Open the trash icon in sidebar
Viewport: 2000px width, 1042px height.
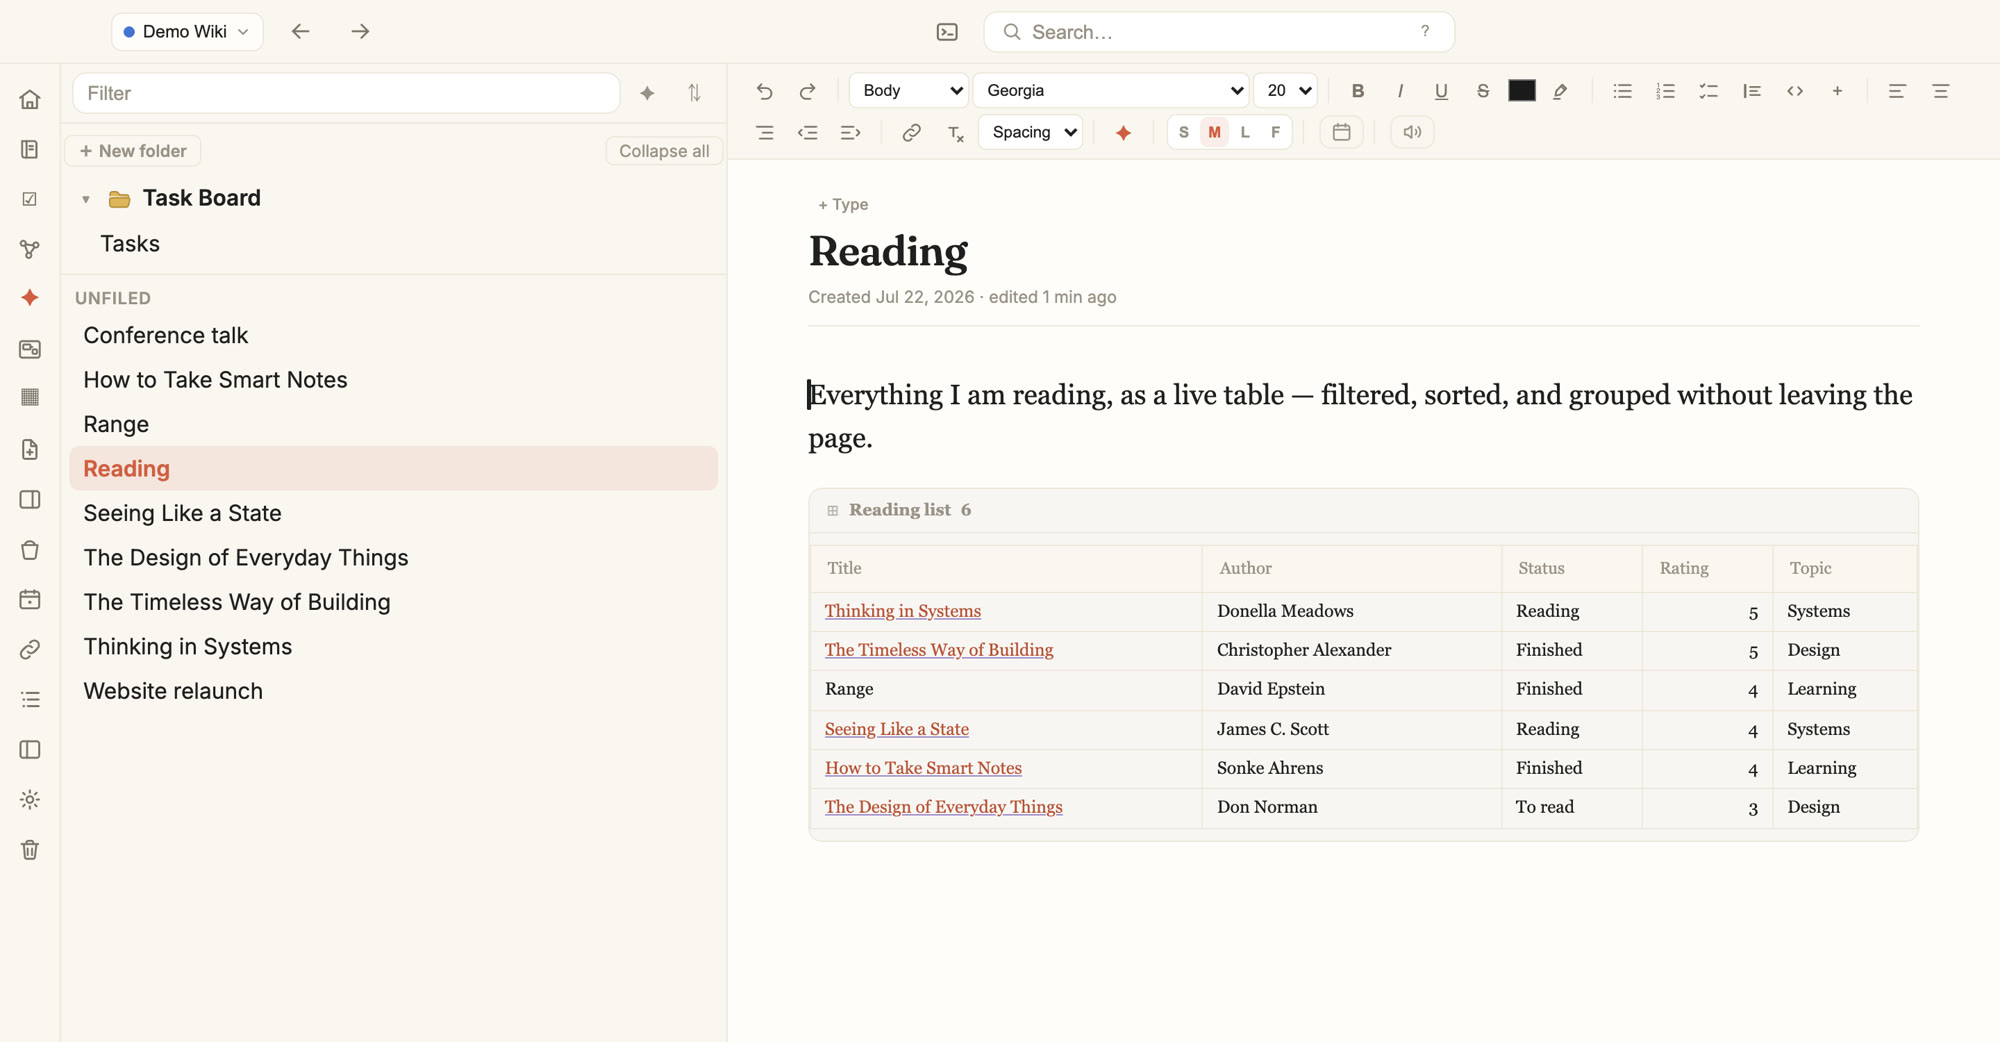tap(30, 850)
